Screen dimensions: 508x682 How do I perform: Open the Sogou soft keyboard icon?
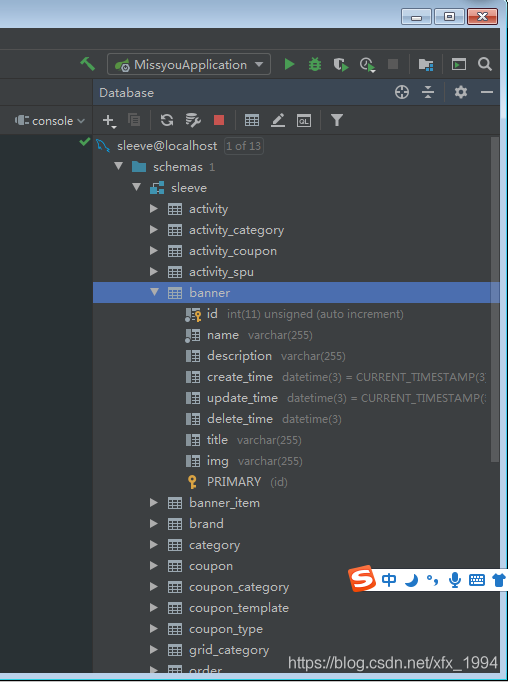point(477,580)
